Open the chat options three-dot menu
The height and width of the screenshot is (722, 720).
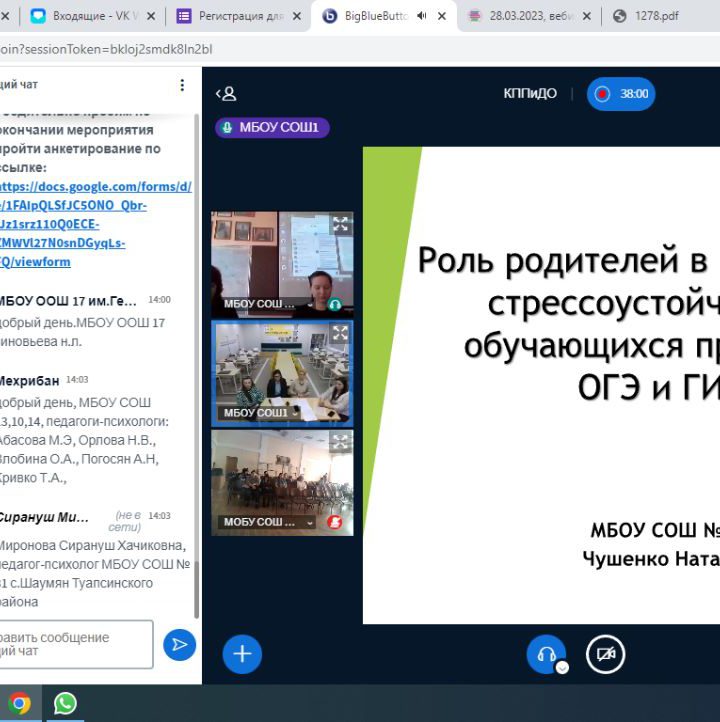pos(182,85)
